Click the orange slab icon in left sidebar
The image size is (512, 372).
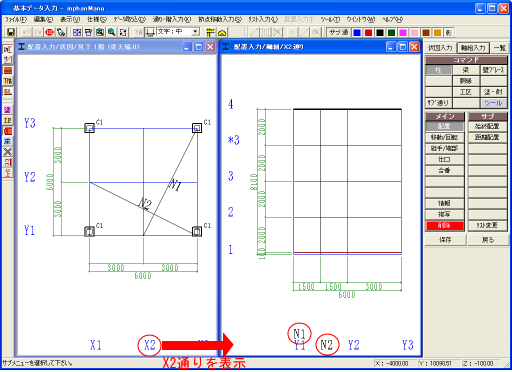coord(8,71)
